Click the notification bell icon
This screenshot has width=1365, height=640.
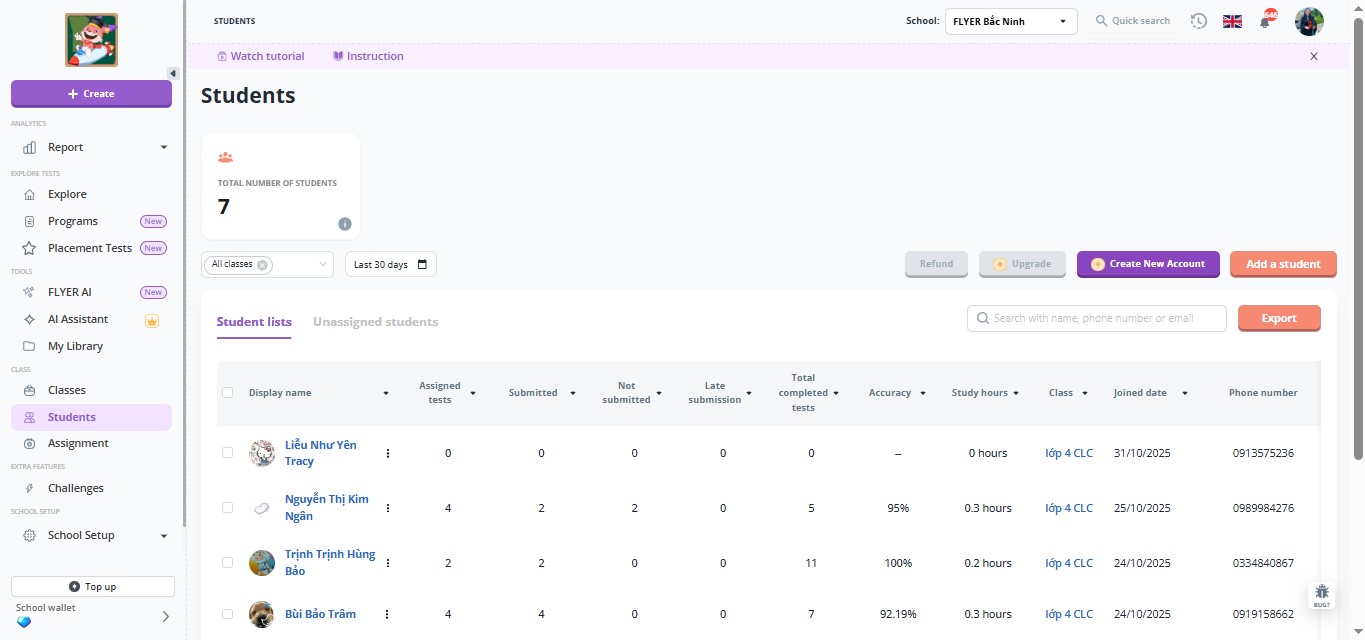(x=1265, y=22)
